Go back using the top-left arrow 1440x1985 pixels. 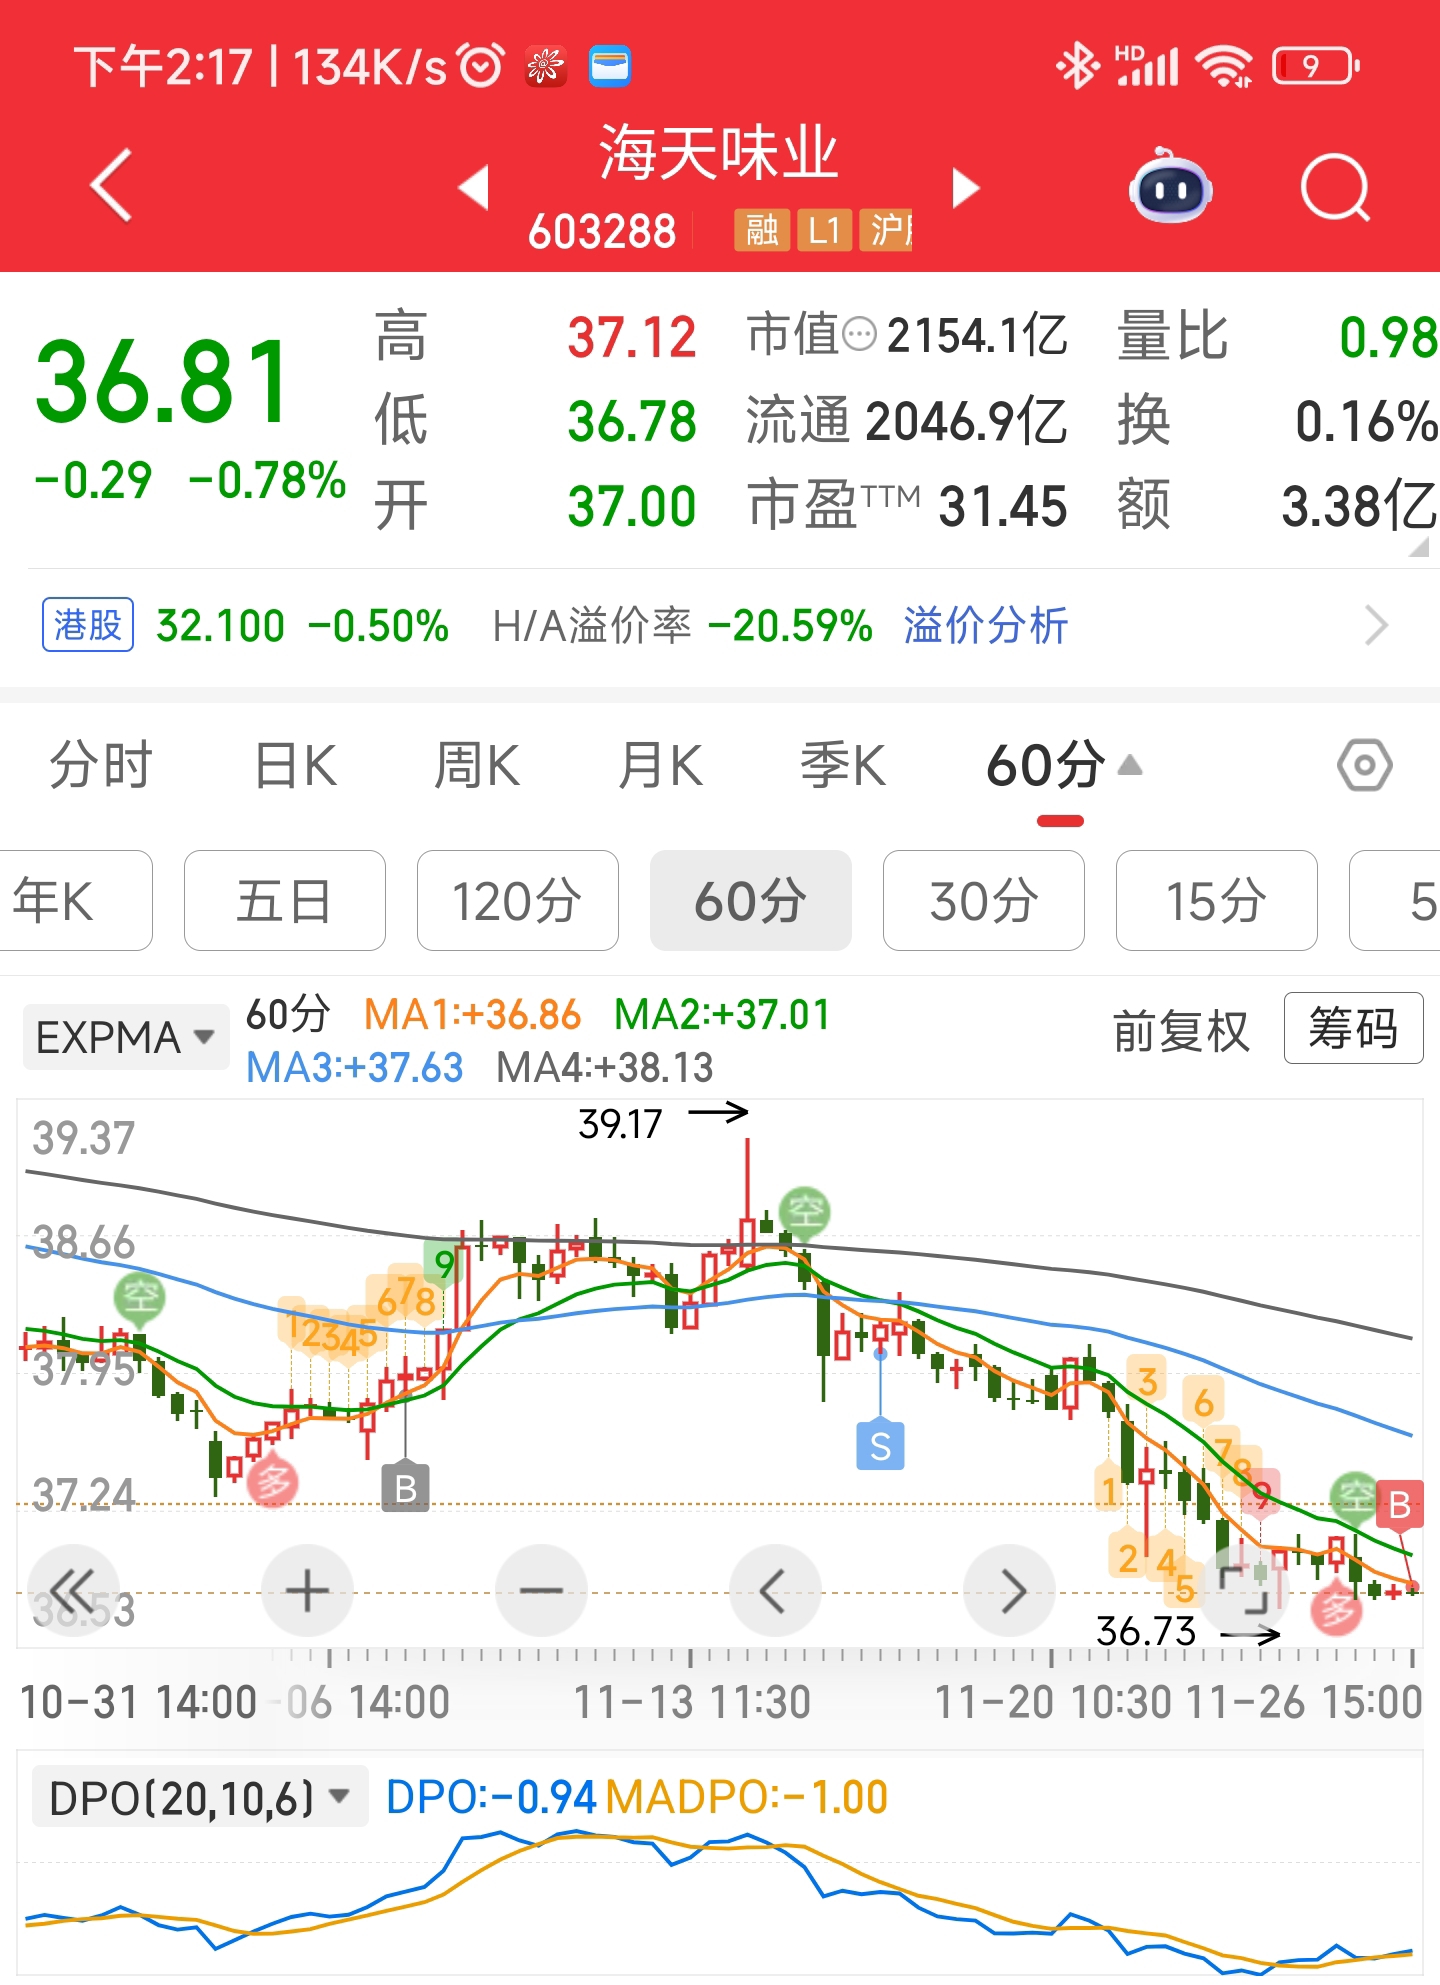pyautogui.click(x=112, y=186)
